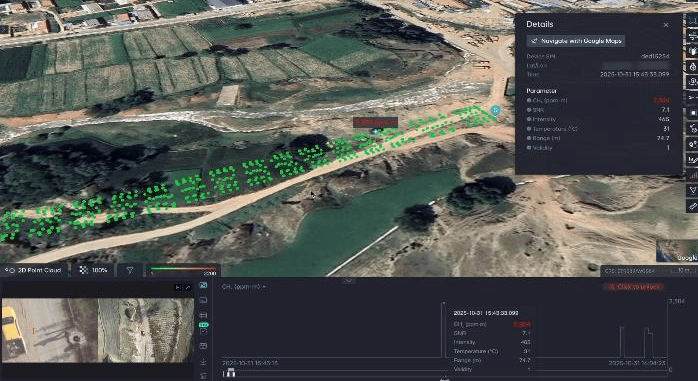Select the Temperature (°C) parameter dot

(528, 129)
